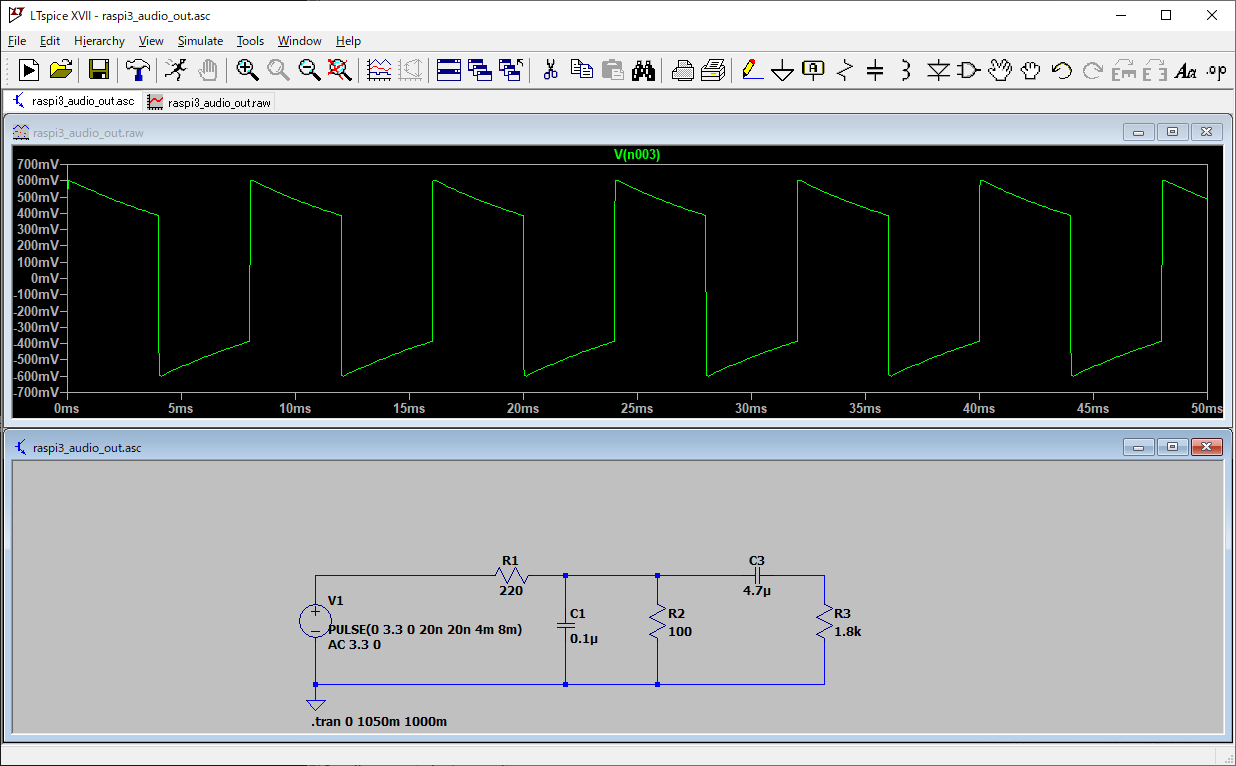The width and height of the screenshot is (1236, 766).
Task: Select the R3 1.8k resistor
Action: pyautogui.click(x=824, y=623)
